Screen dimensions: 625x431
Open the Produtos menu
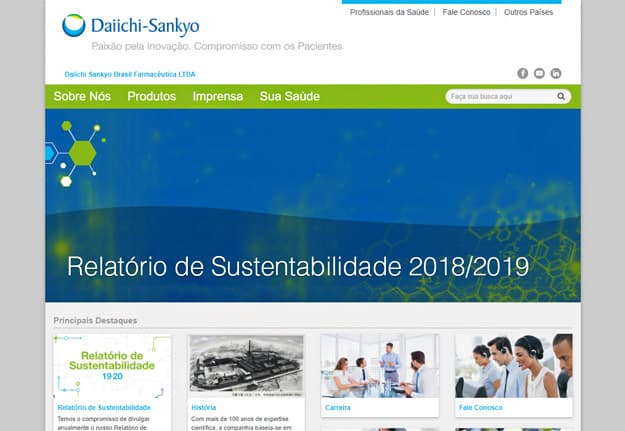tap(151, 96)
